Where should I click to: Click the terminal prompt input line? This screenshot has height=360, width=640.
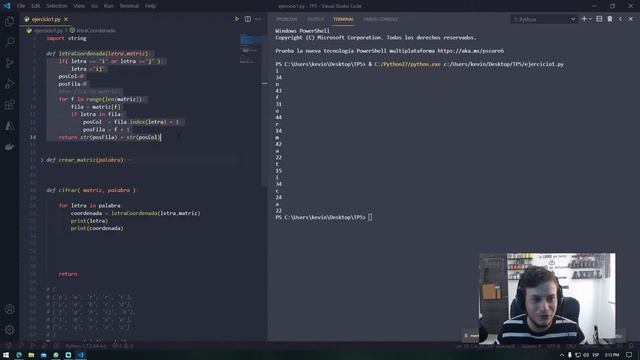(370, 218)
